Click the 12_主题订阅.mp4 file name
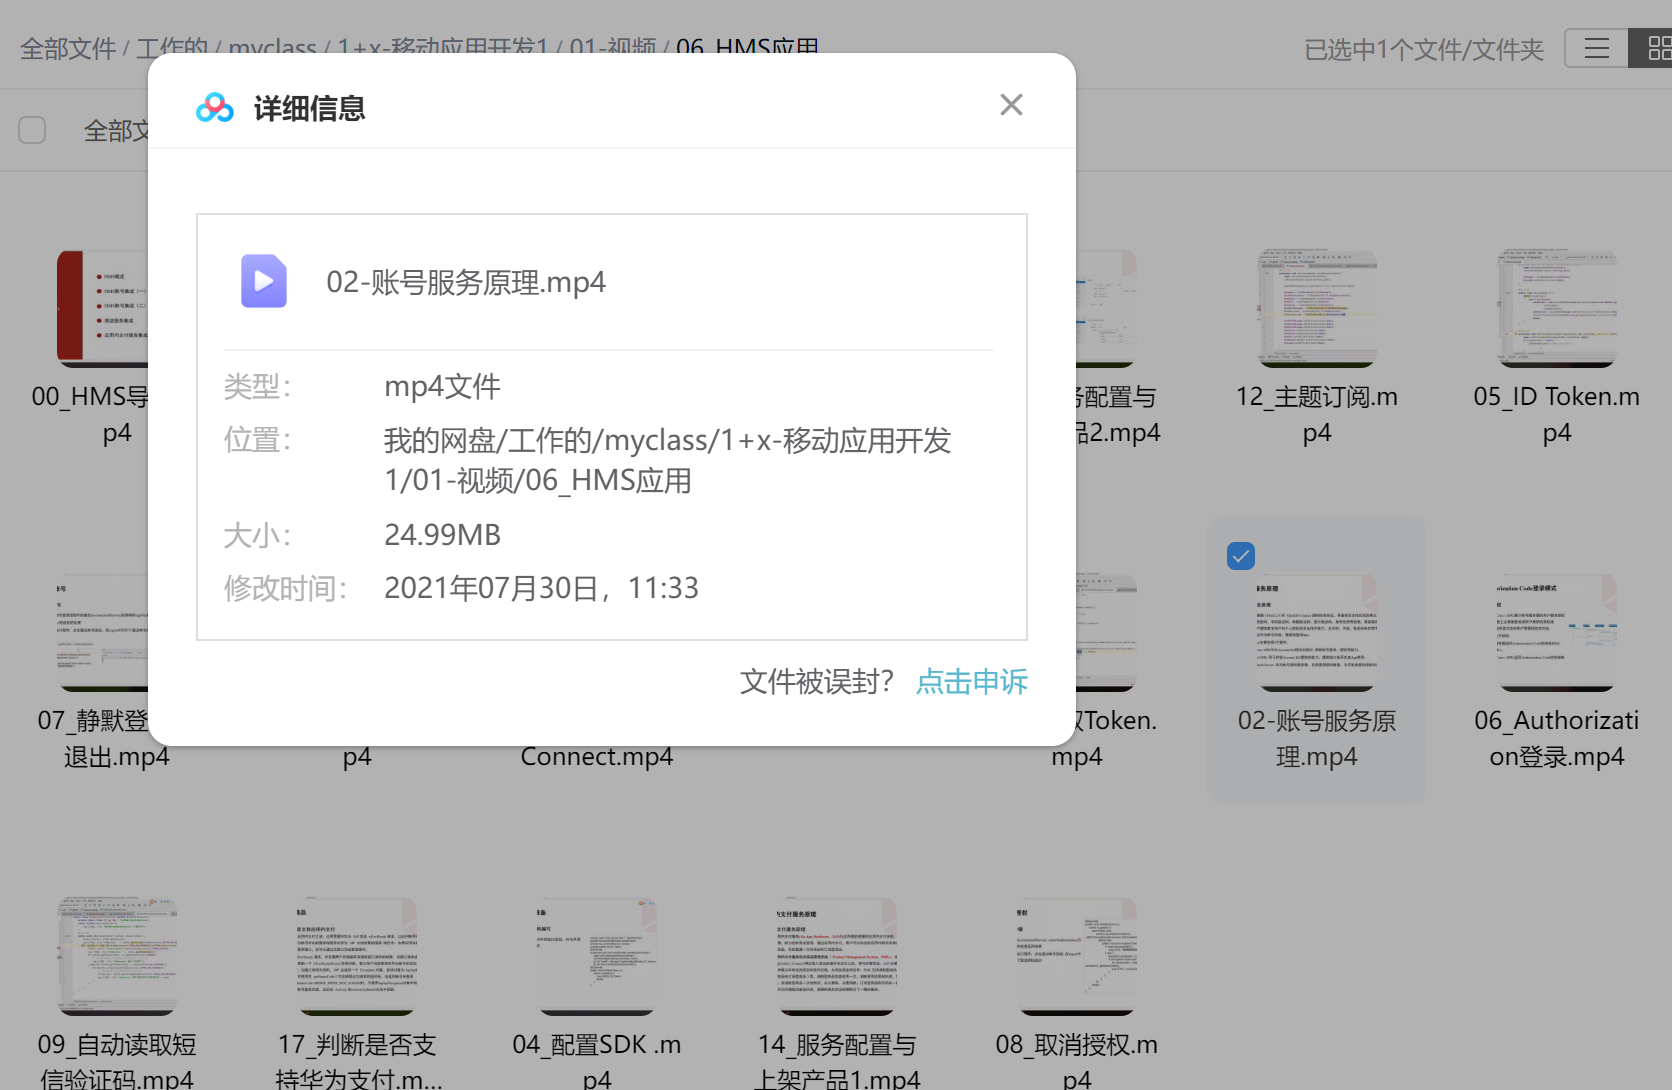Image resolution: width=1672 pixels, height=1090 pixels. pyautogui.click(x=1317, y=414)
